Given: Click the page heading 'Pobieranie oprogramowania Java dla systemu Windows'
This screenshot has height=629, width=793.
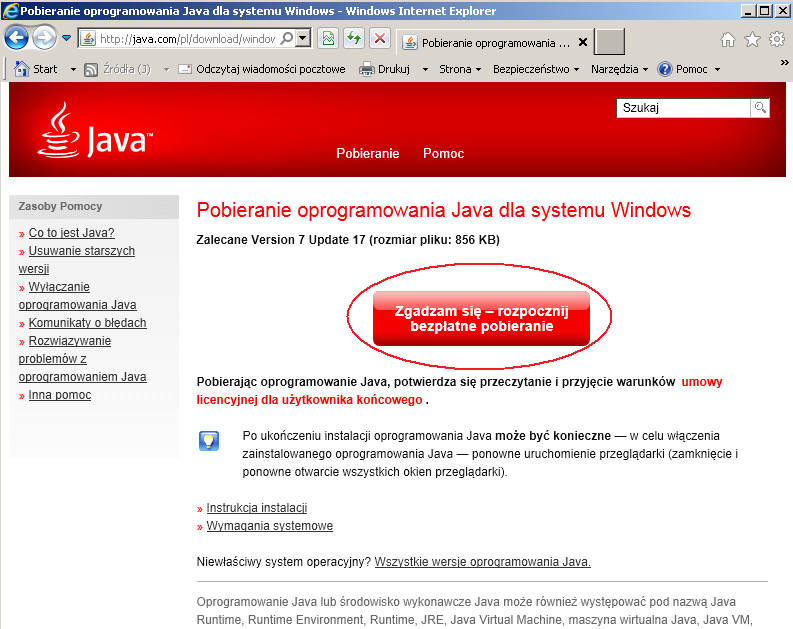Looking at the screenshot, I should [444, 210].
